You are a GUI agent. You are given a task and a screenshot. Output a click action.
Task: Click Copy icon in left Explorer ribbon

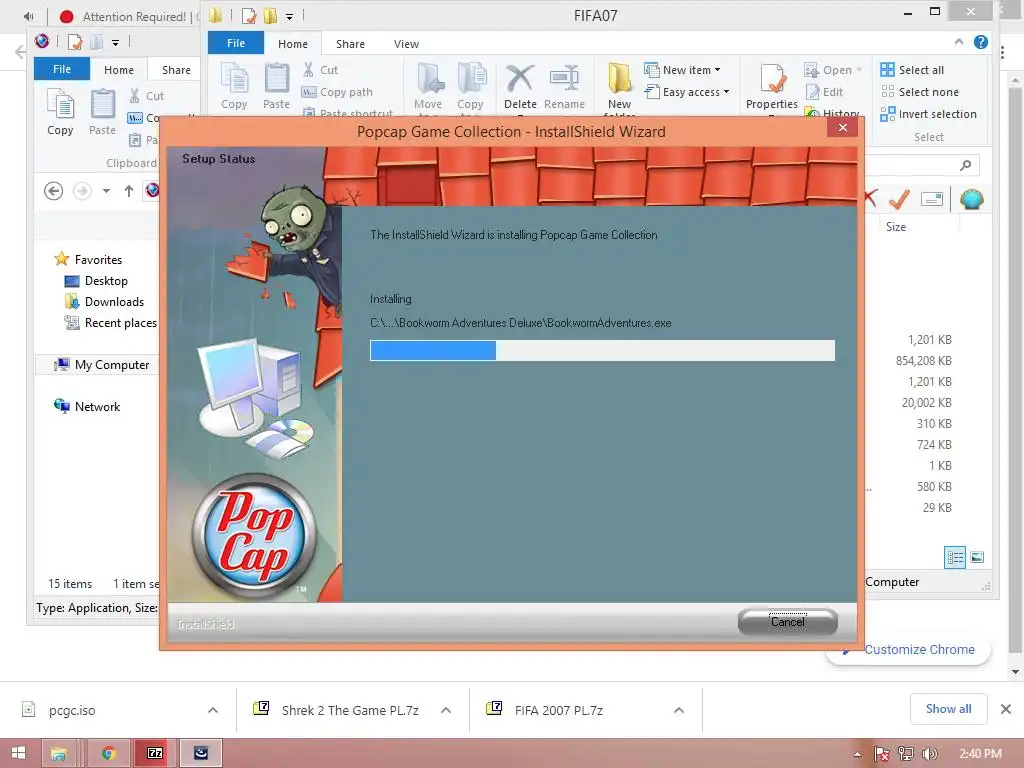point(60,112)
